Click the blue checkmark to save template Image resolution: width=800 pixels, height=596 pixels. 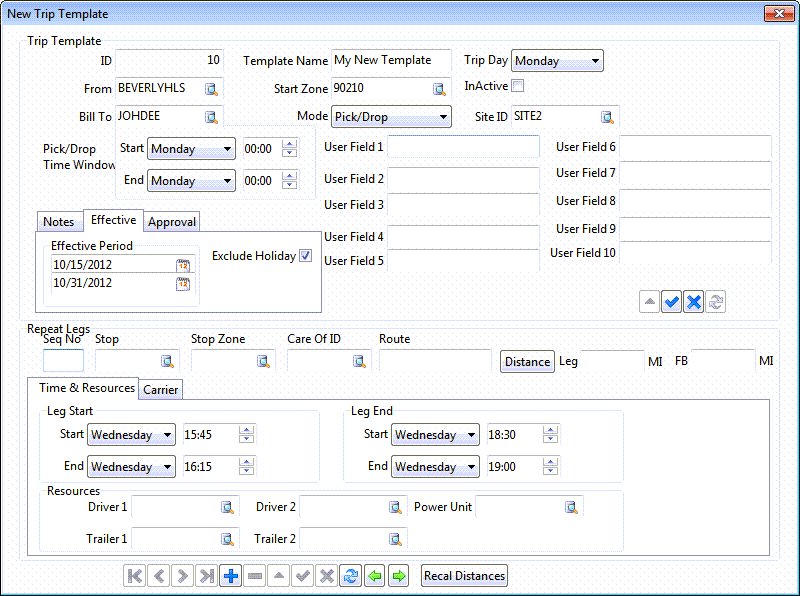click(672, 302)
